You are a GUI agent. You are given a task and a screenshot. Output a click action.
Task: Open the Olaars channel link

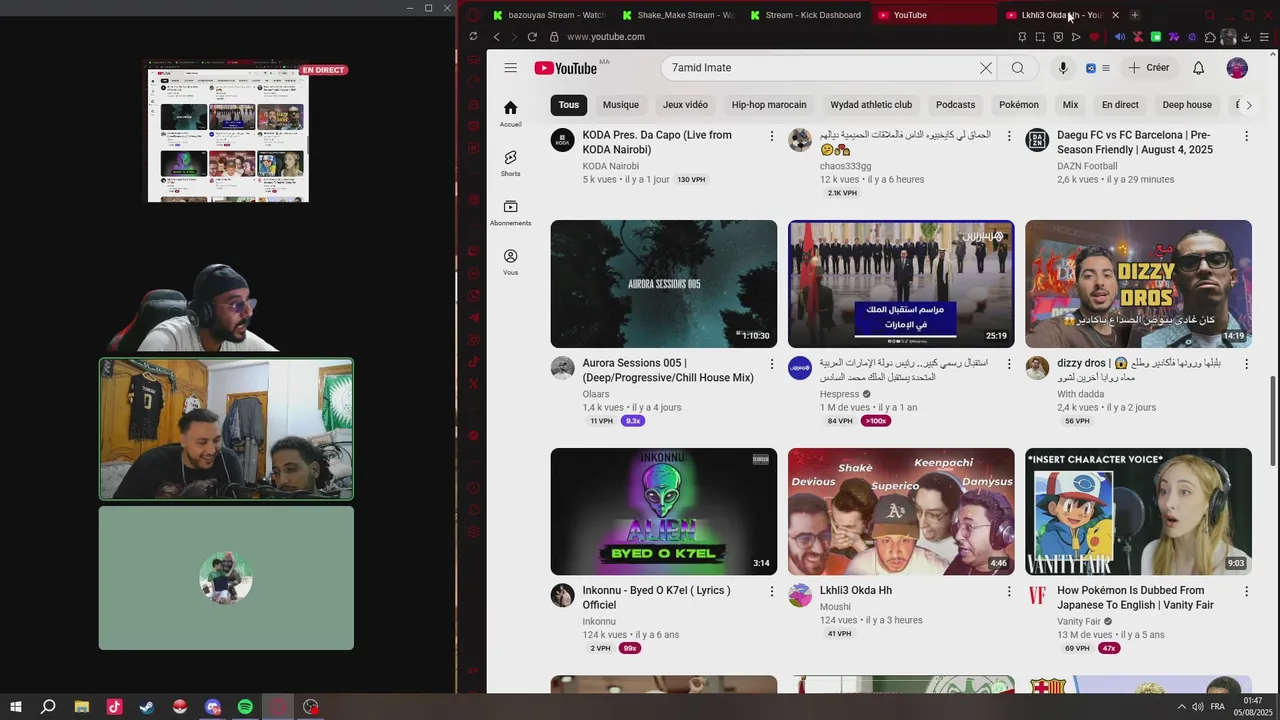click(596, 394)
